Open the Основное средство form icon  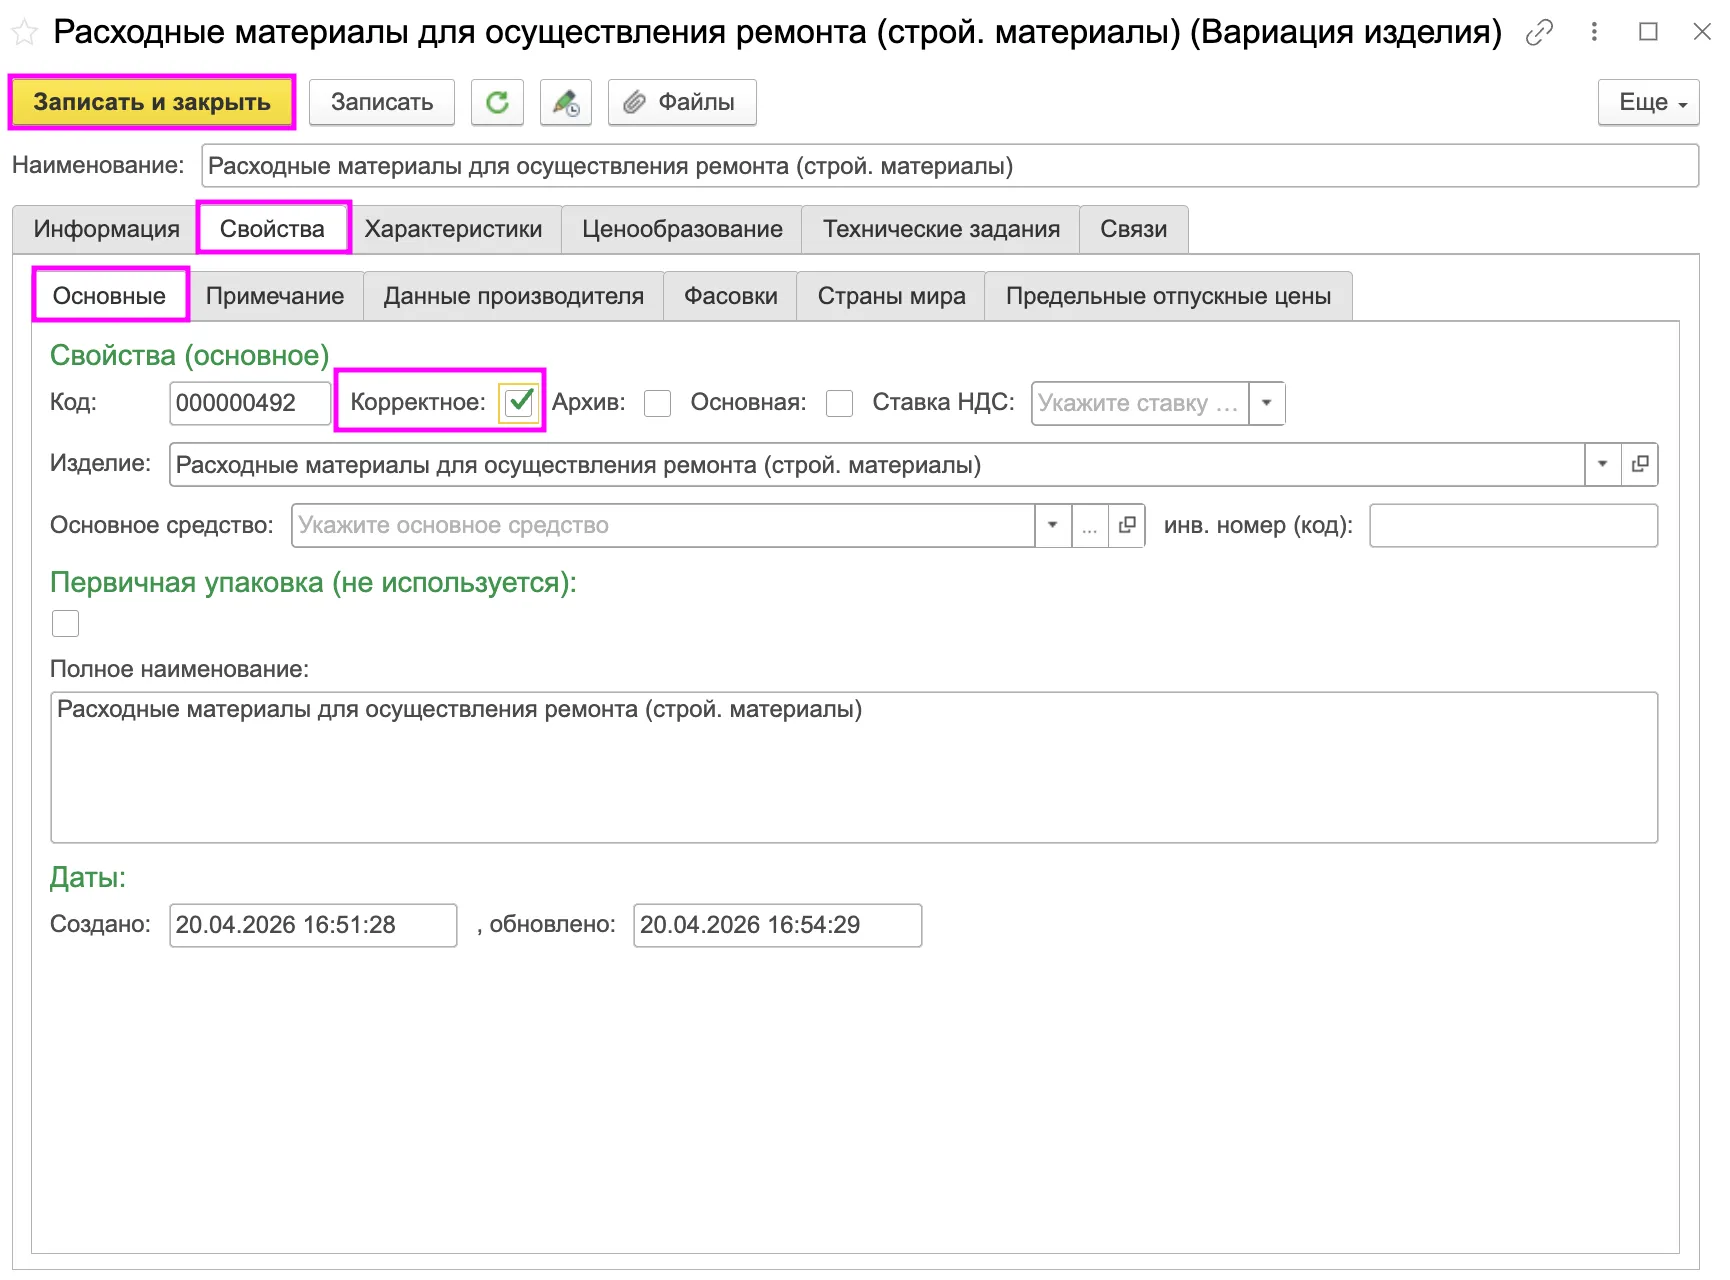point(1127,525)
